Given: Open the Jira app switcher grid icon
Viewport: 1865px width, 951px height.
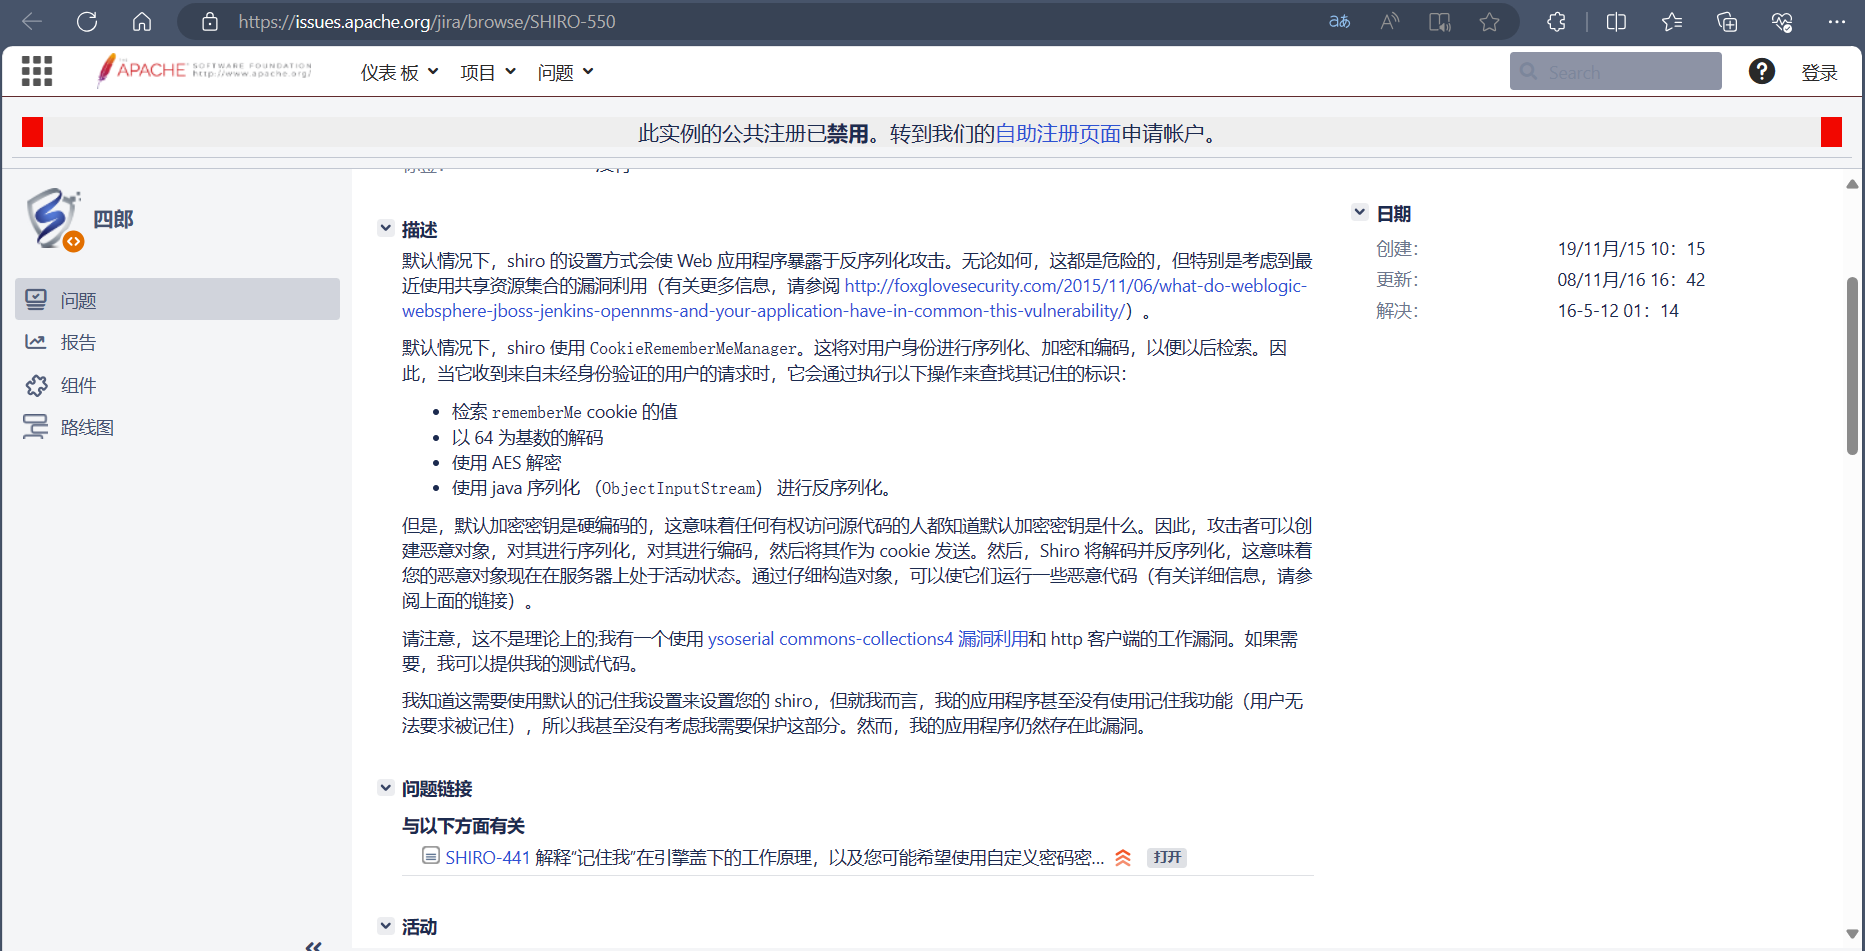Looking at the screenshot, I should tap(37, 71).
